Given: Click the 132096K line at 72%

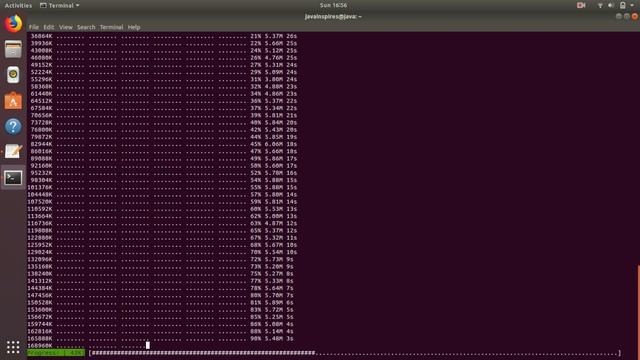Looking at the screenshot, I should click(160, 259).
